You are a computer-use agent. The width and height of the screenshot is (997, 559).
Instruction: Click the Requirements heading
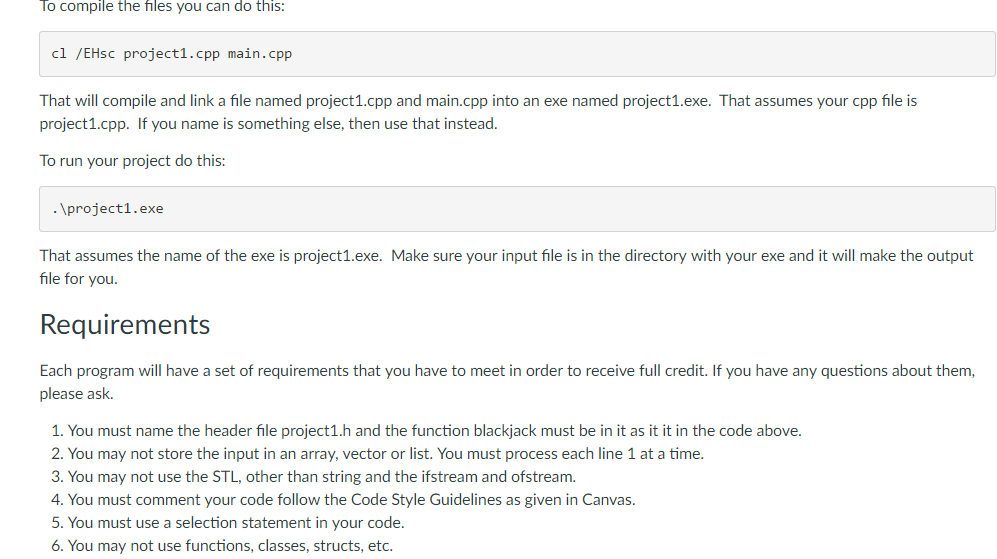pyautogui.click(x=125, y=324)
